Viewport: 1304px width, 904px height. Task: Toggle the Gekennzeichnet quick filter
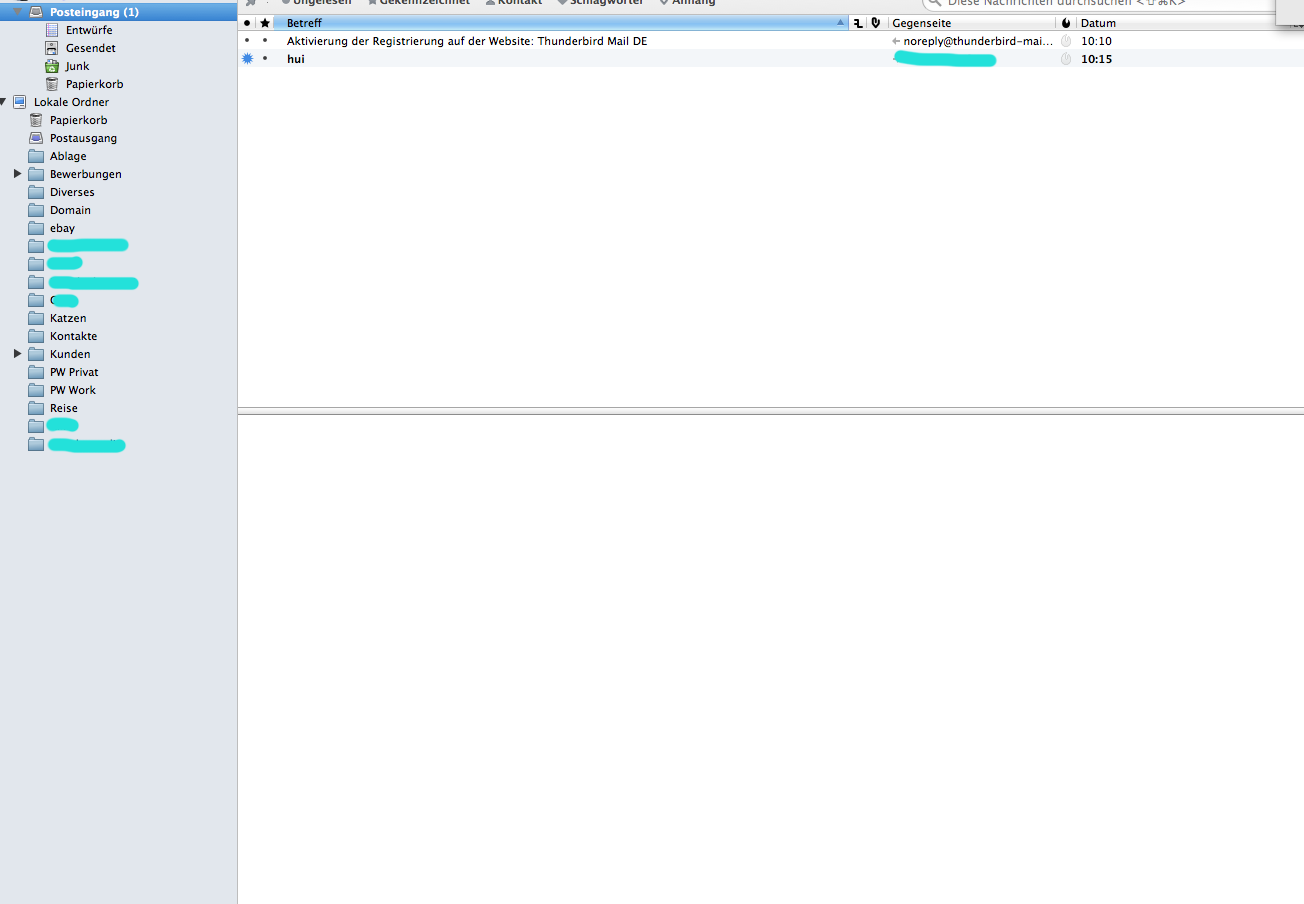point(418,3)
